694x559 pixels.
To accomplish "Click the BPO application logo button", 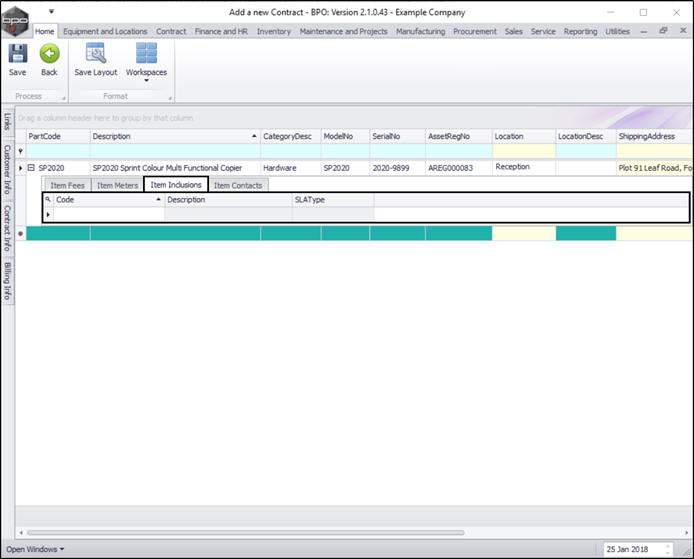I will [15, 21].
